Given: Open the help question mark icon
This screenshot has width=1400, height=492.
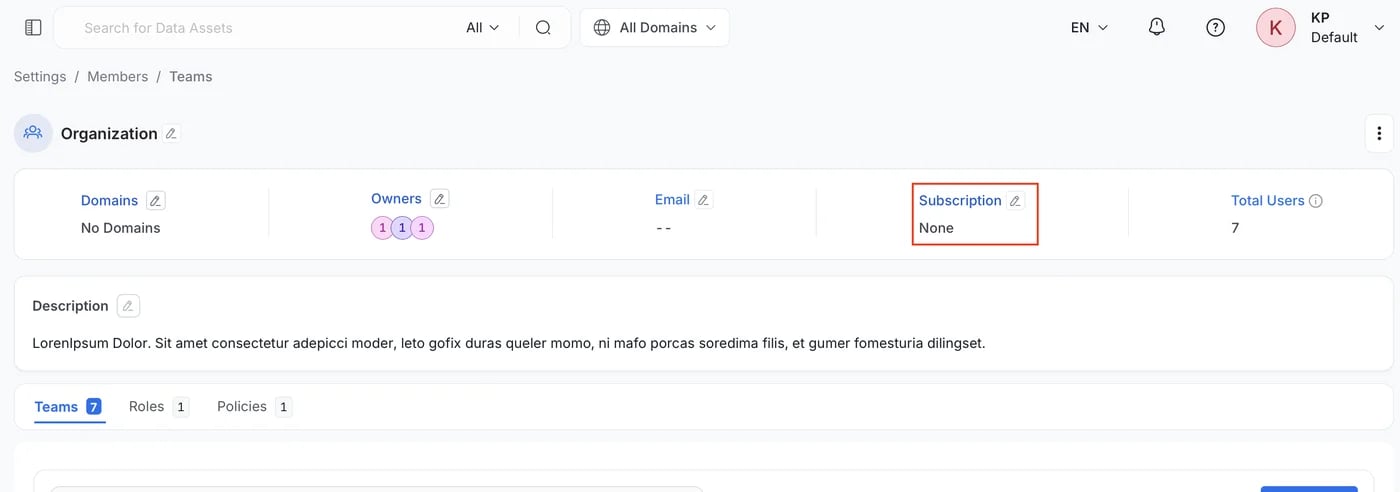Looking at the screenshot, I should [x=1215, y=28].
